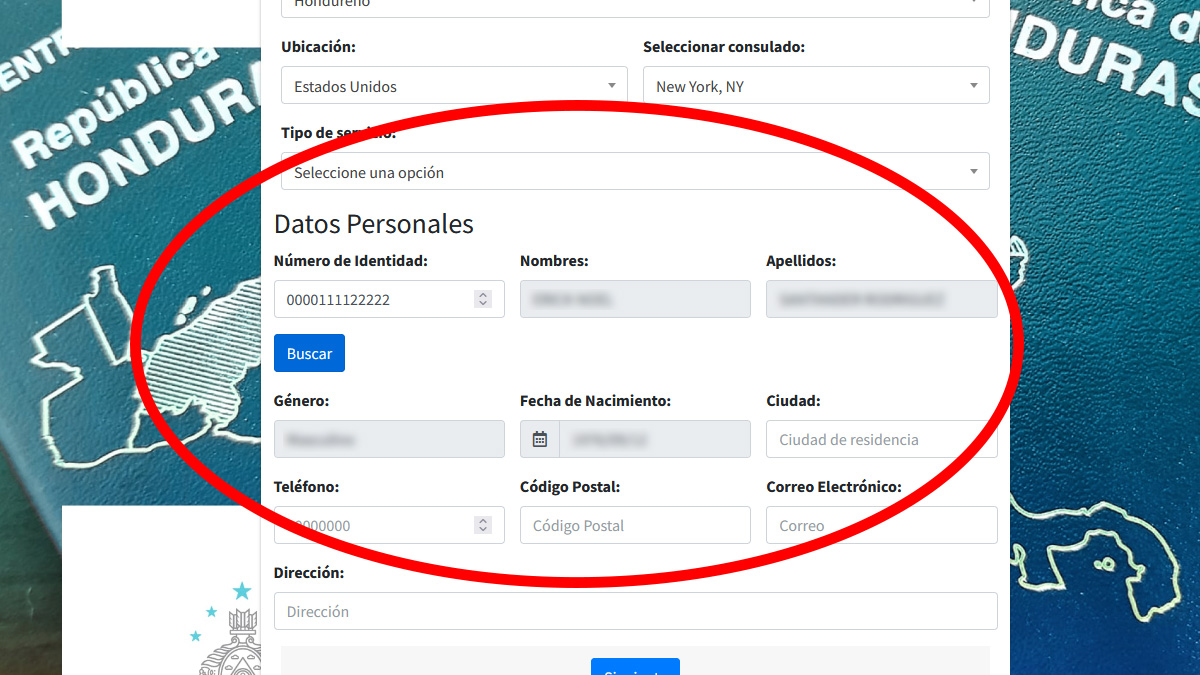The height and width of the screenshot is (675, 1200).
Task: Click the chevron on the Seleccionar consulado dropdown
Action: 973,85
